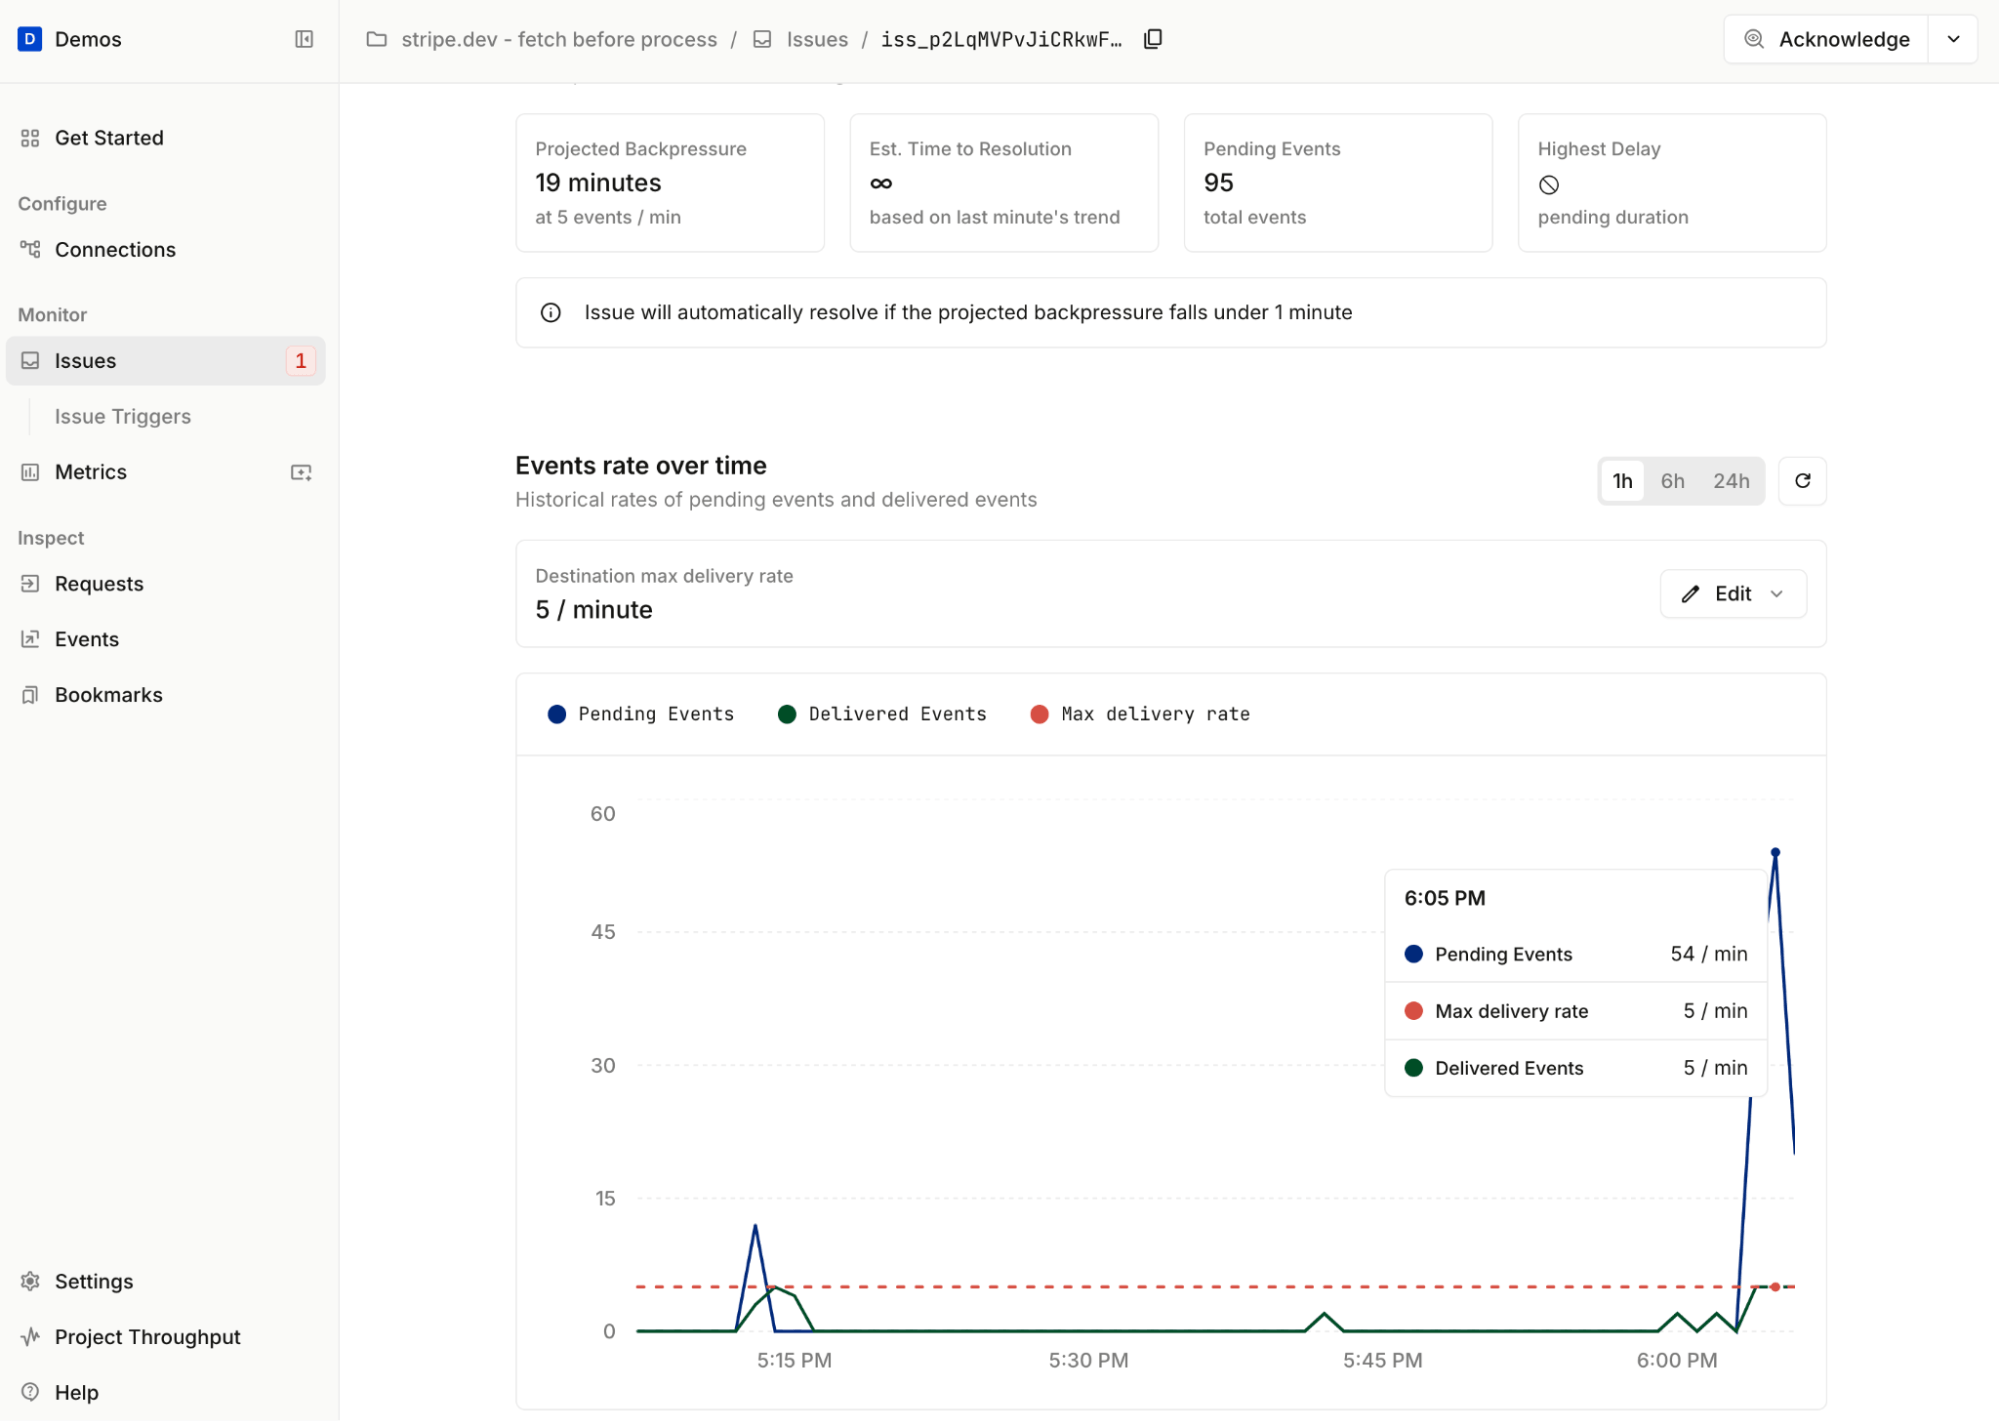Expand the Acknowledge button dropdown arrow
This screenshot has height=1422, width=1999.
(x=1952, y=39)
